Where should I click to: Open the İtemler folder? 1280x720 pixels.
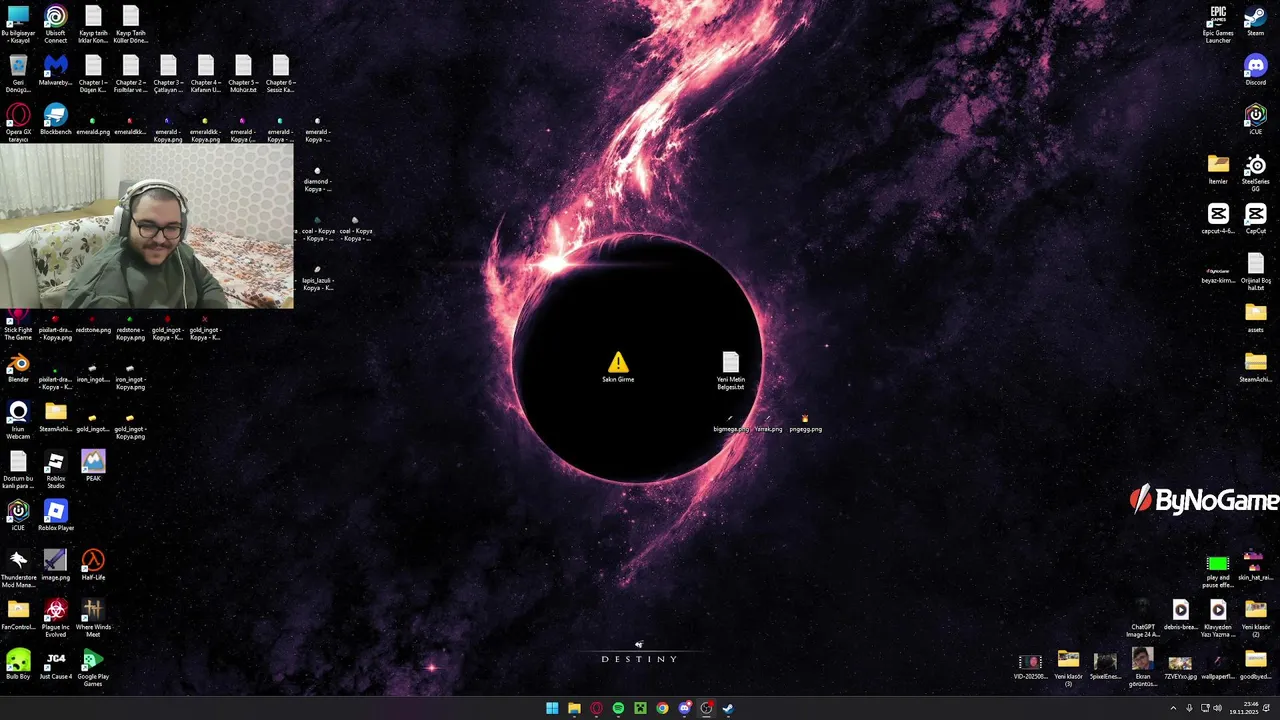click(x=1218, y=169)
